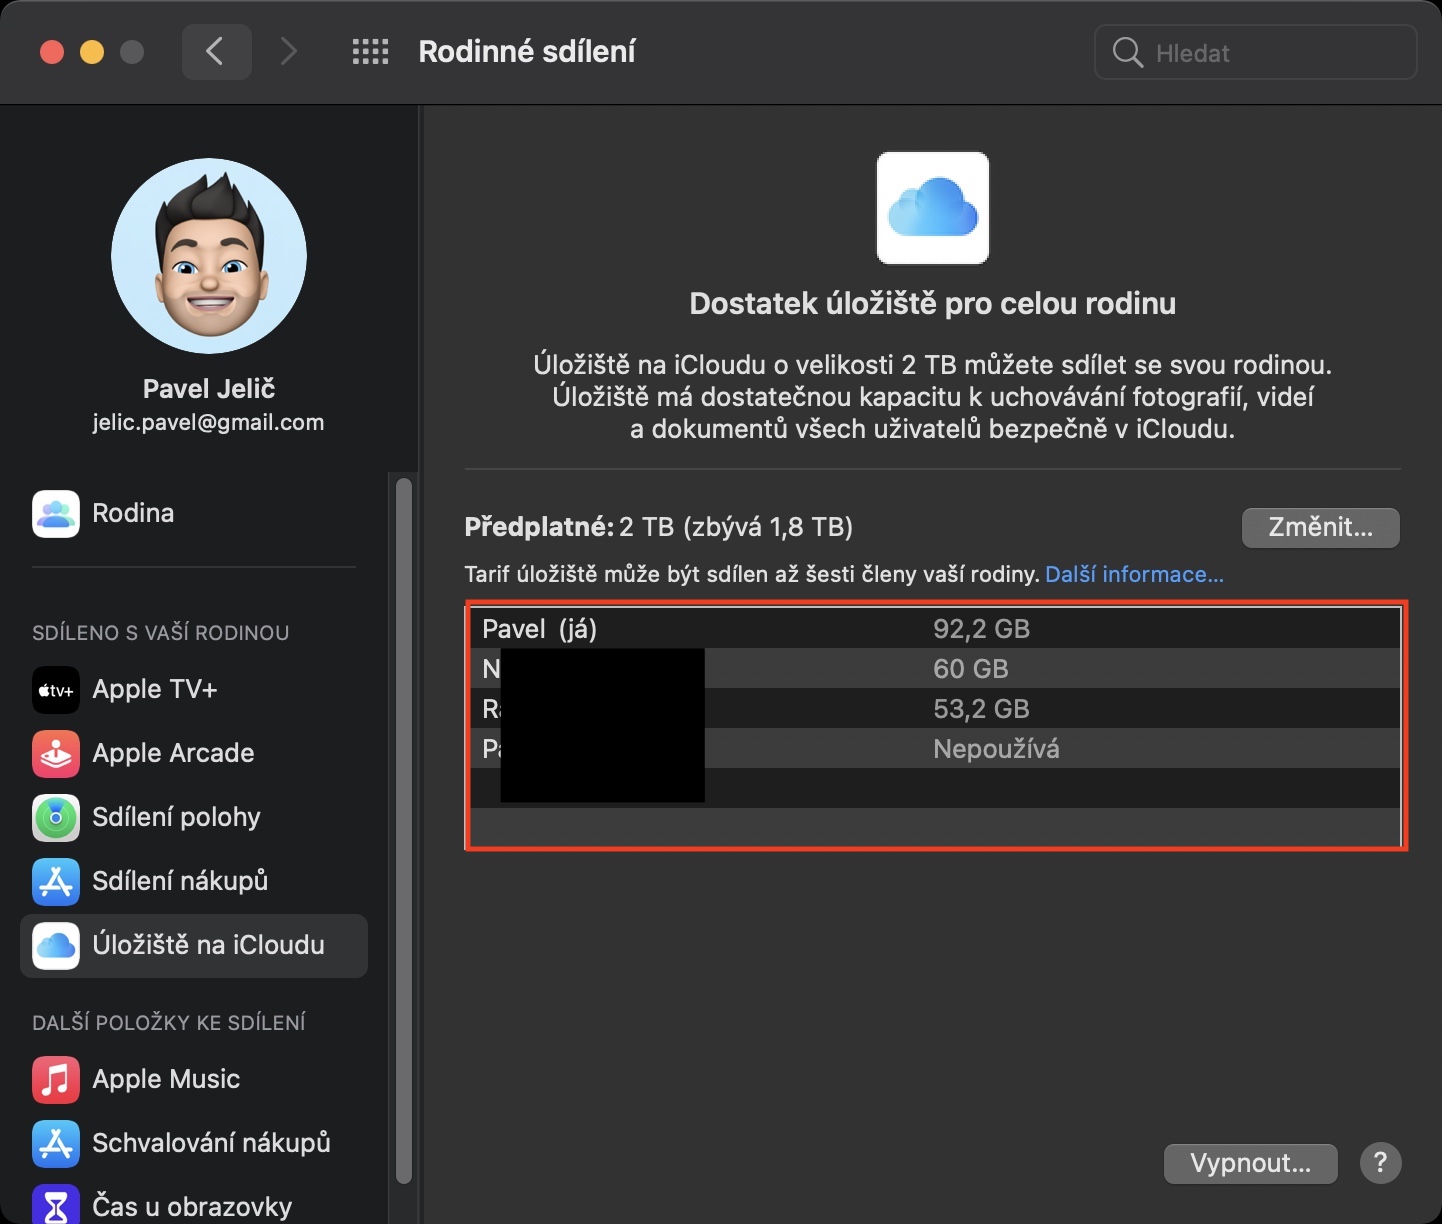Click the Schvalování nákupů icon
Image resolution: width=1442 pixels, height=1224 pixels.
tap(56, 1144)
